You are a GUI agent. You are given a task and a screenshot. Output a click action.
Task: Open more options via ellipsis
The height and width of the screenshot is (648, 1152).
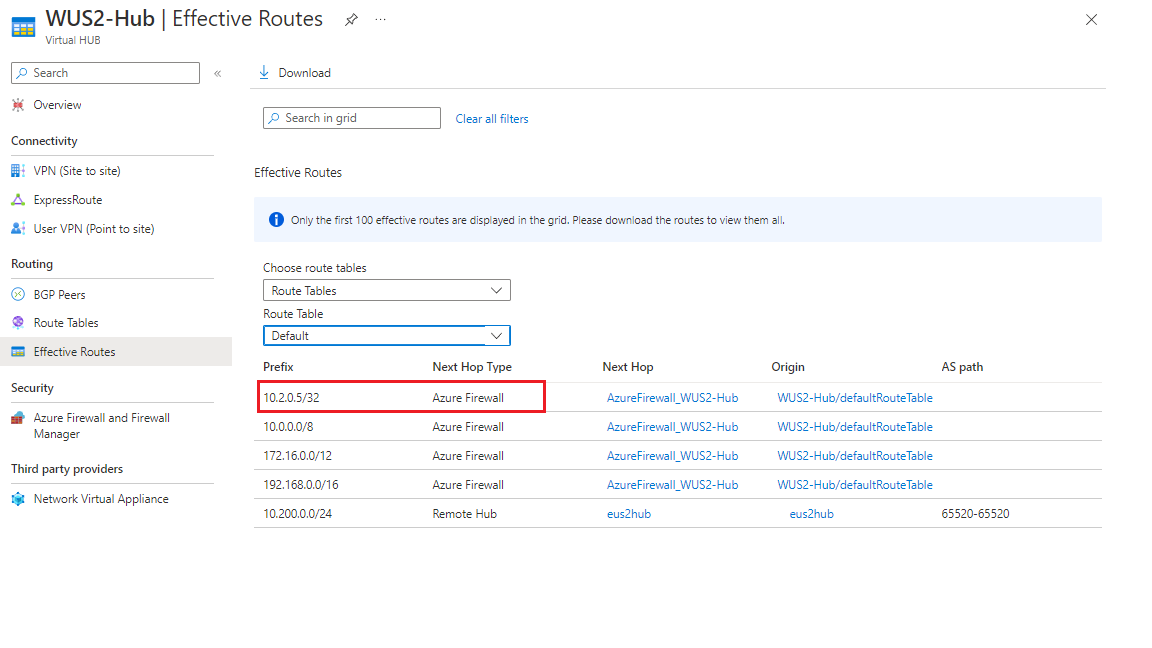pyautogui.click(x=380, y=19)
